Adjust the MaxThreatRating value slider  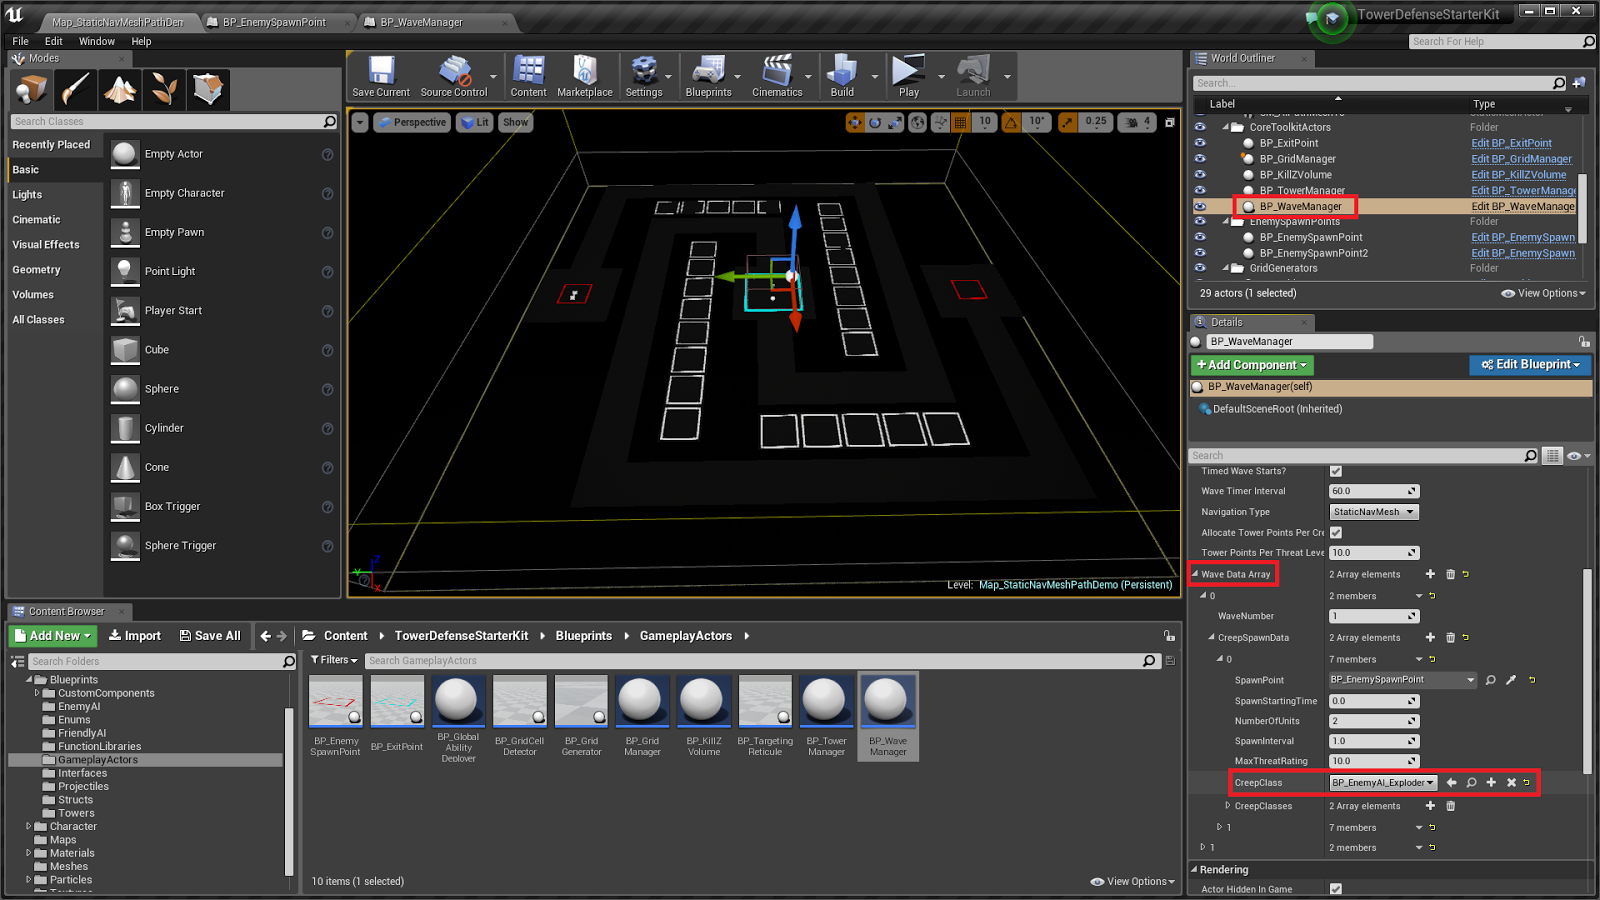(x=1374, y=761)
